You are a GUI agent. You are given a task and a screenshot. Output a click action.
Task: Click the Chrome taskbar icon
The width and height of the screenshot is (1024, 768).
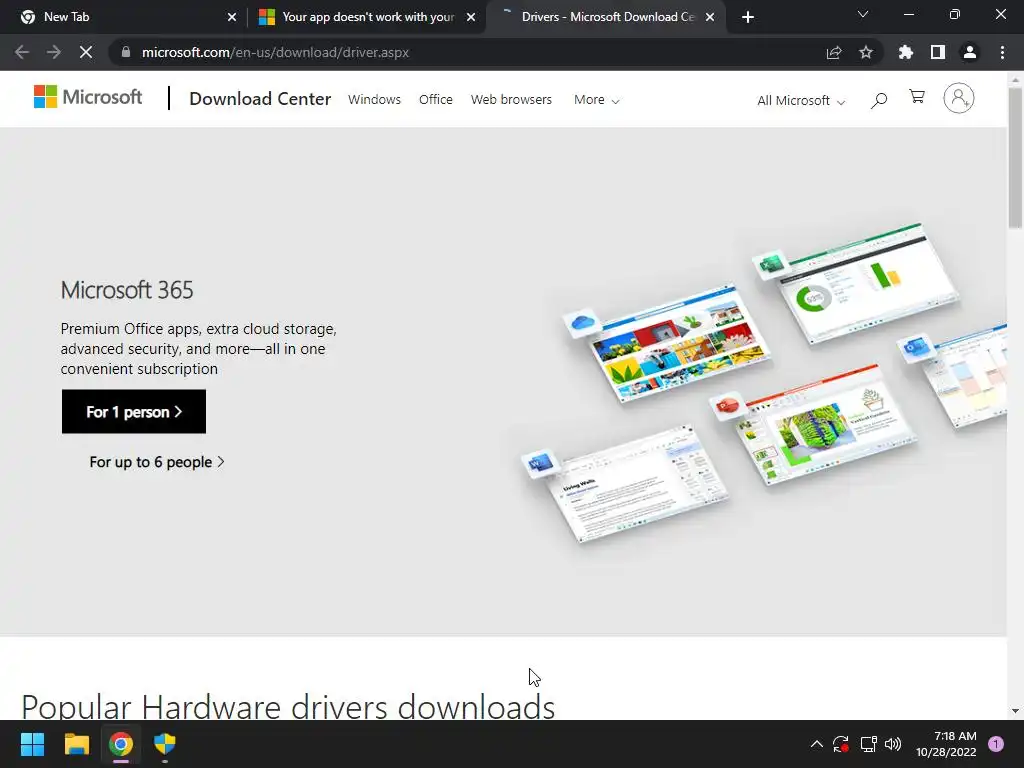click(121, 744)
